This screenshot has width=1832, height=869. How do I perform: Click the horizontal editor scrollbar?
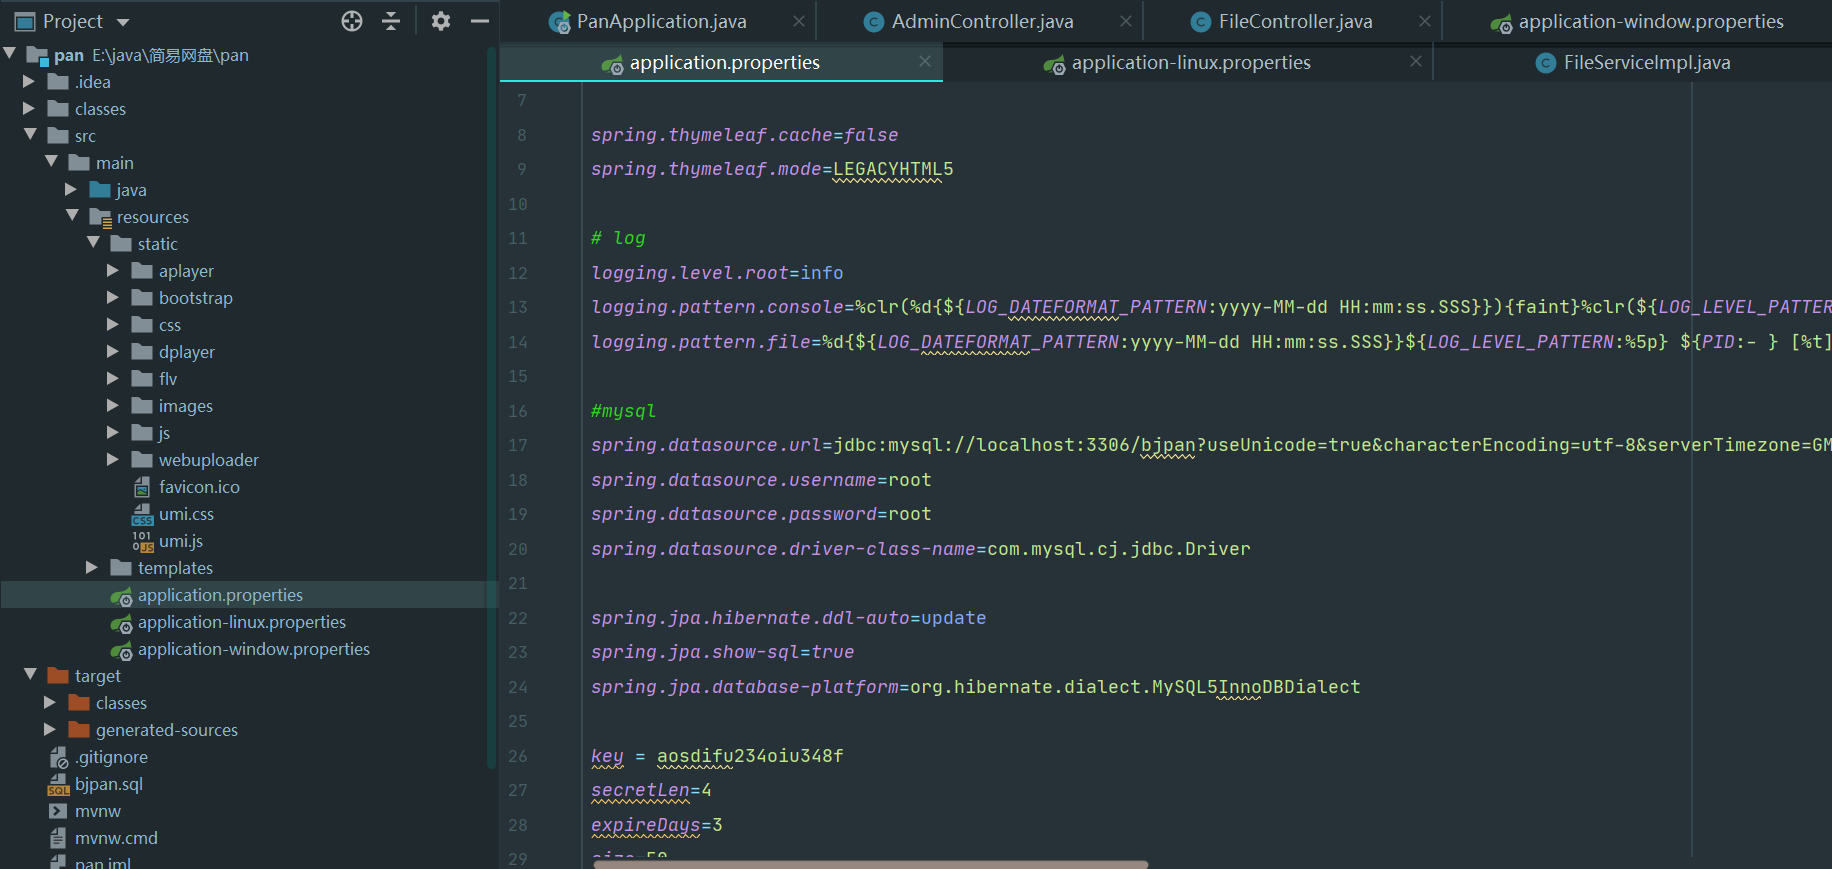coord(870,864)
